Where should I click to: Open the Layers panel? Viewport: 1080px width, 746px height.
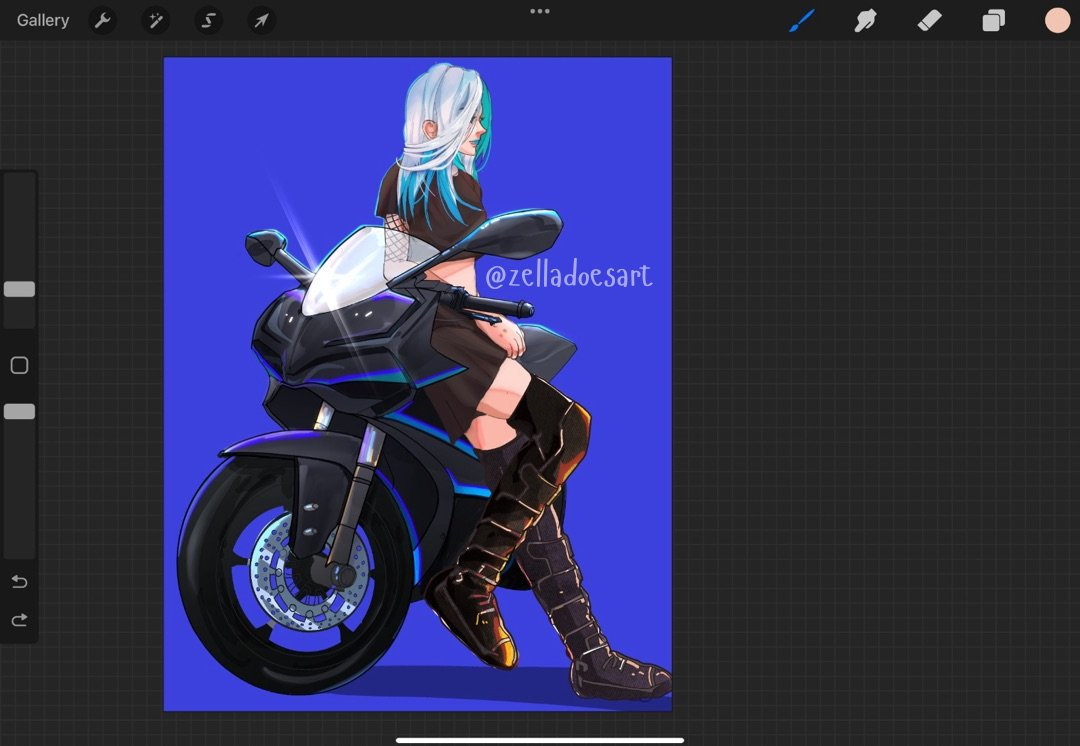tap(993, 20)
